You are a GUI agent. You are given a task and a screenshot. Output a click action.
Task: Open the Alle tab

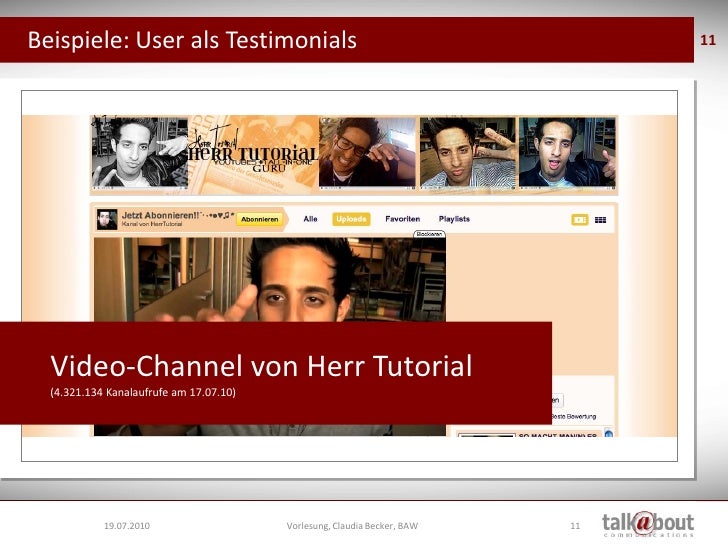click(x=310, y=219)
